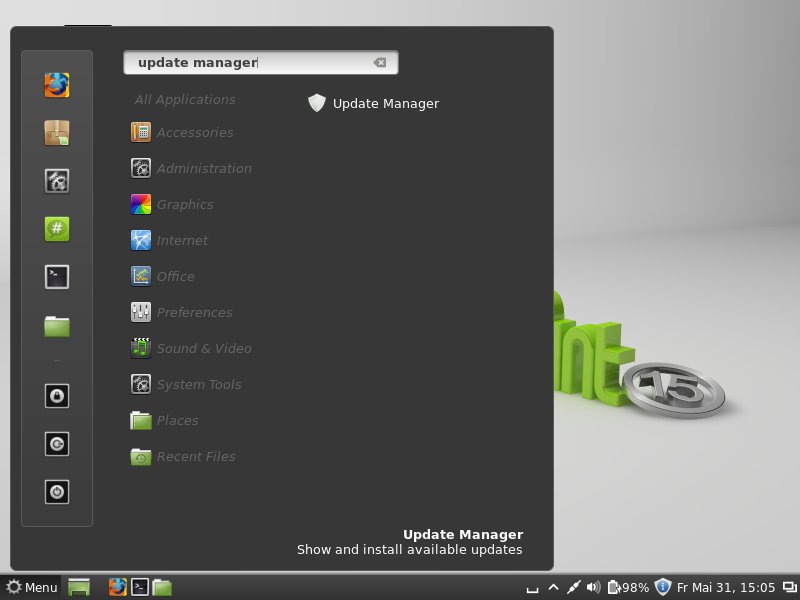Open calendar from the clock Fr Mai 31, 15:05

pos(726,588)
